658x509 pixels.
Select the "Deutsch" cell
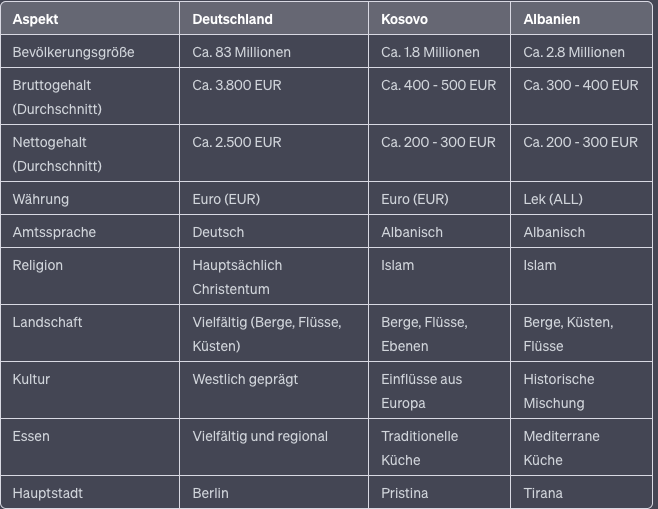pyautogui.click(x=218, y=232)
